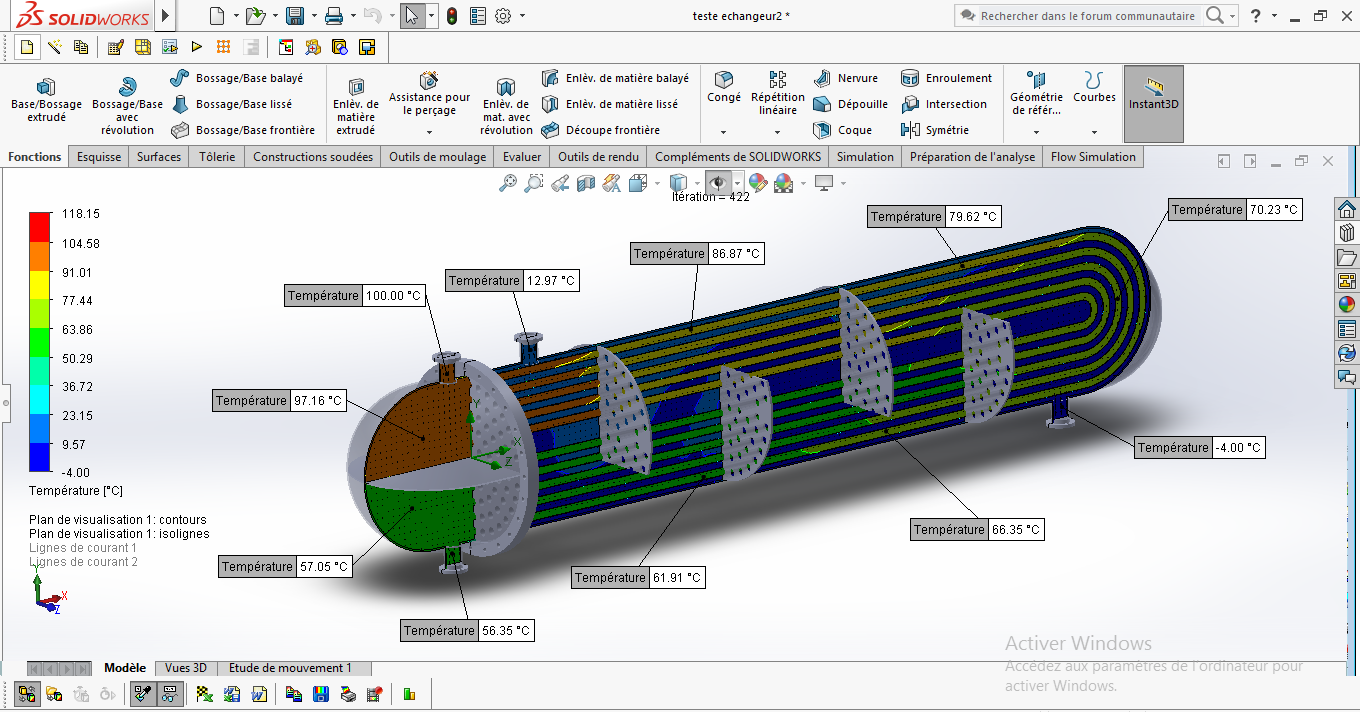
Task: Click the 100.00 °C temperature callout
Action: point(355,296)
